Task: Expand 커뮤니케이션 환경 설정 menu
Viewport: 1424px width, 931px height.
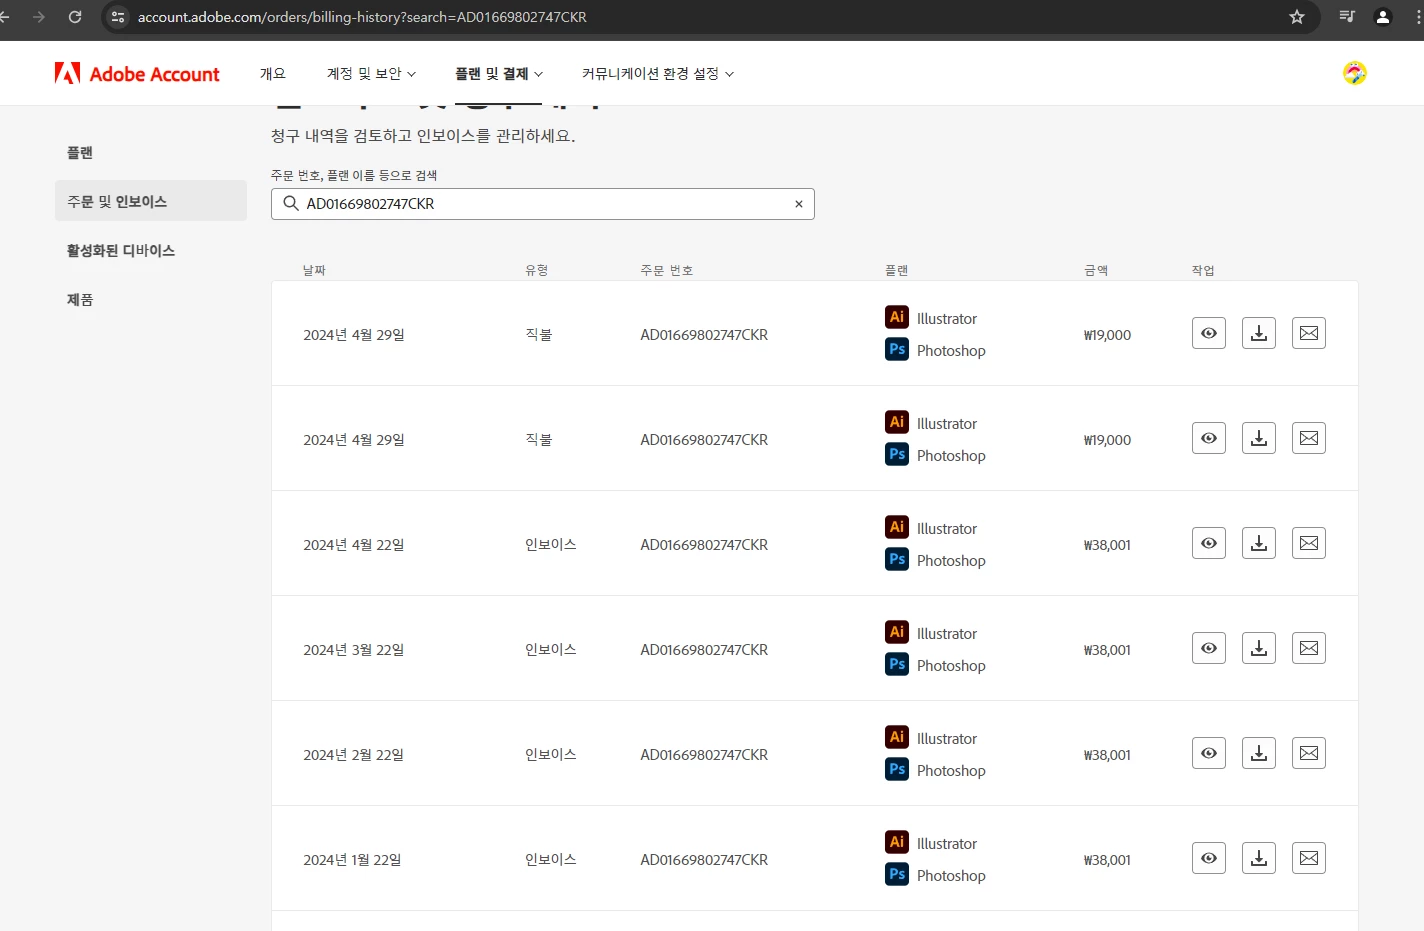Action: point(658,74)
